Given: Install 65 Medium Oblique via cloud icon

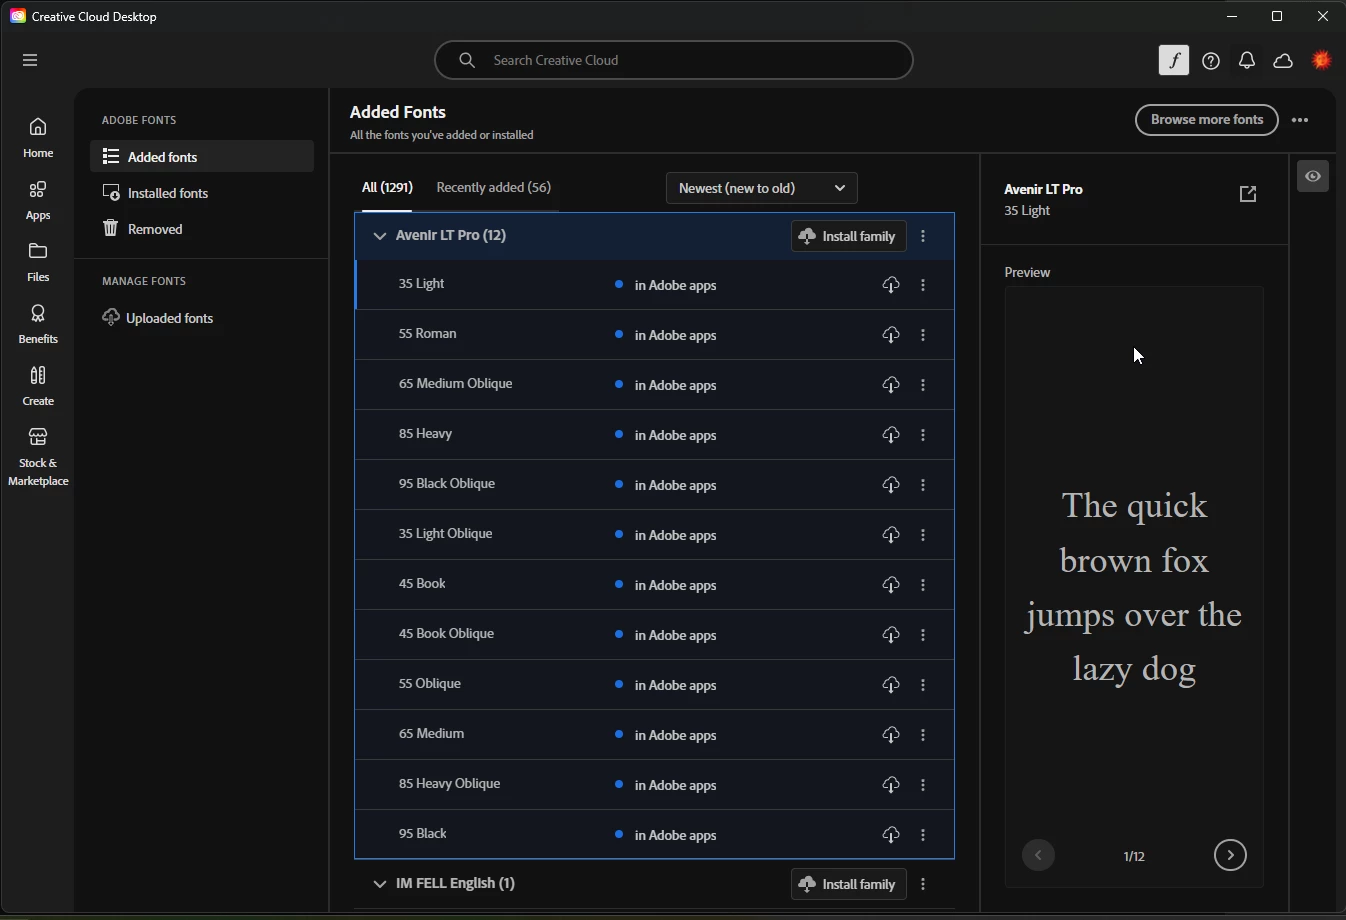Looking at the screenshot, I should pos(891,385).
